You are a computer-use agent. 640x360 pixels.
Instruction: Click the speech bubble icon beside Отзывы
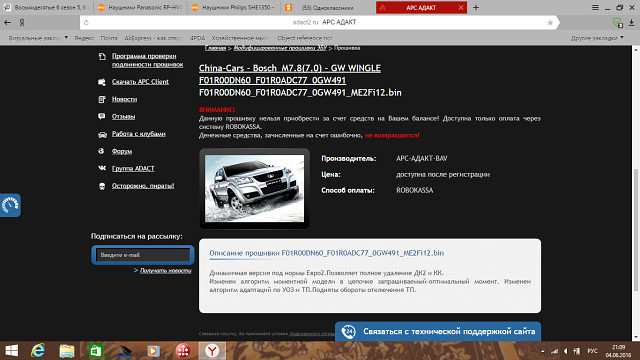coord(102,116)
